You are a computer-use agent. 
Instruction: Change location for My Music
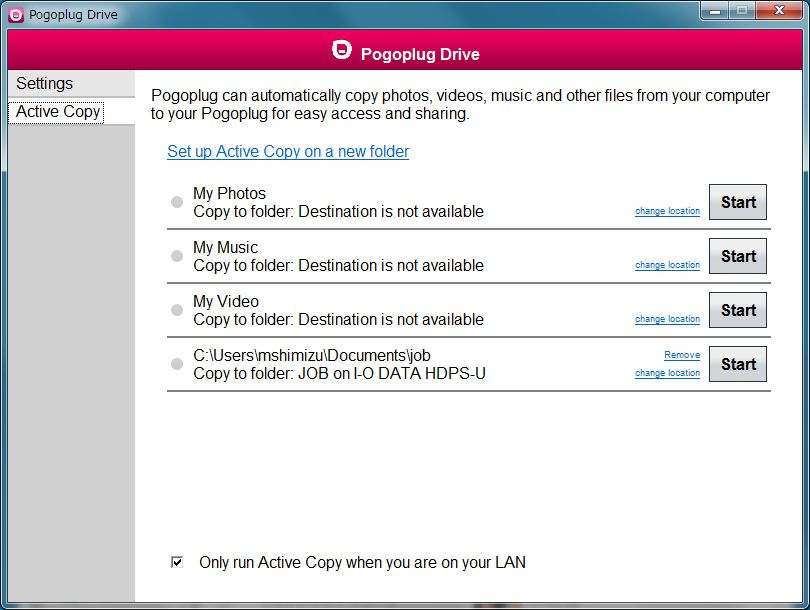point(667,265)
